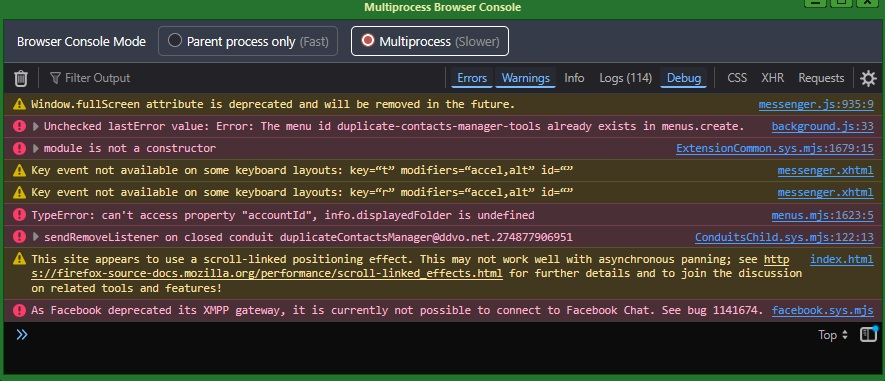This screenshot has width=885, height=381.
Task: Open ExtensionCommon.sys.mjs:1679:15 source link
Action: pyautogui.click(x=774, y=148)
